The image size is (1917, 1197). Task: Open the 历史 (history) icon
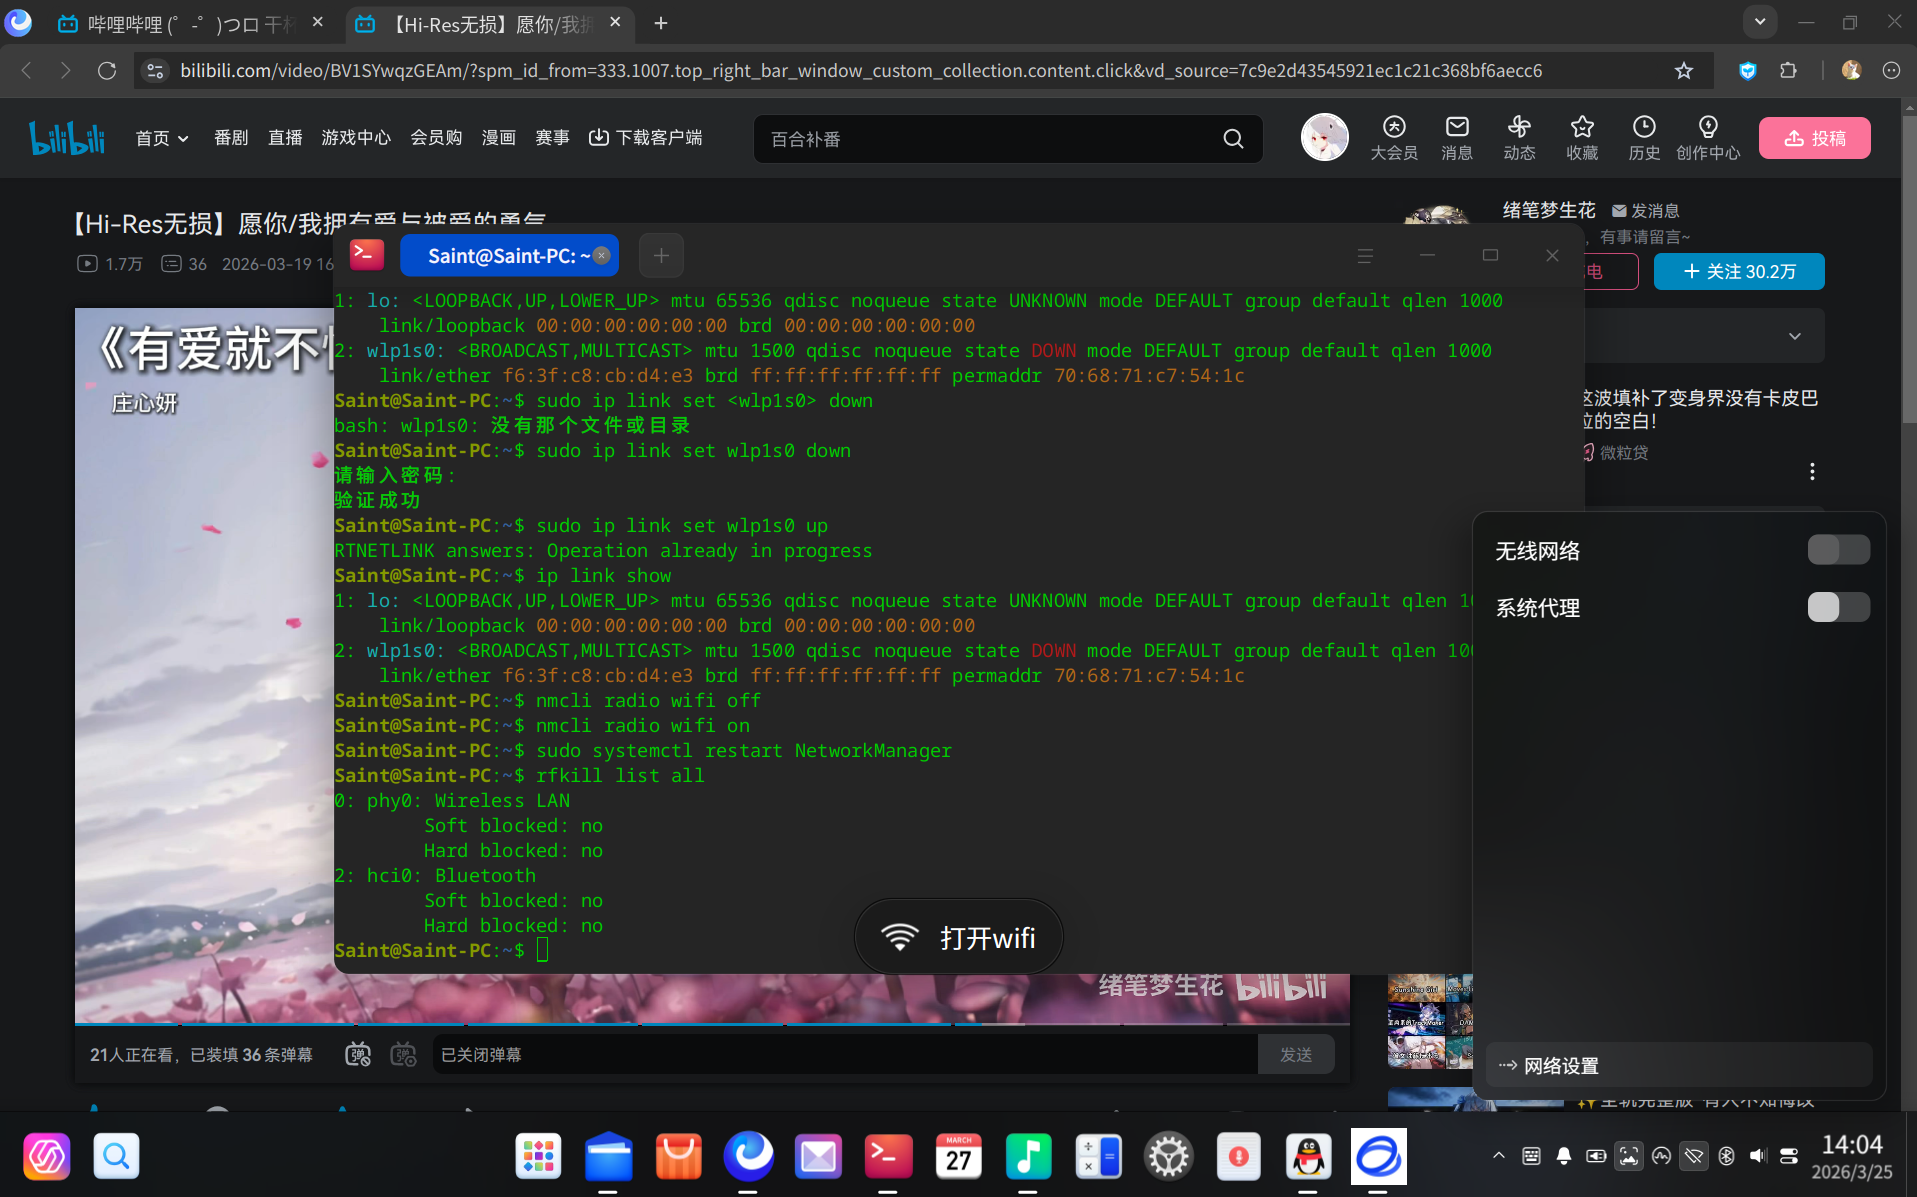coord(1644,137)
